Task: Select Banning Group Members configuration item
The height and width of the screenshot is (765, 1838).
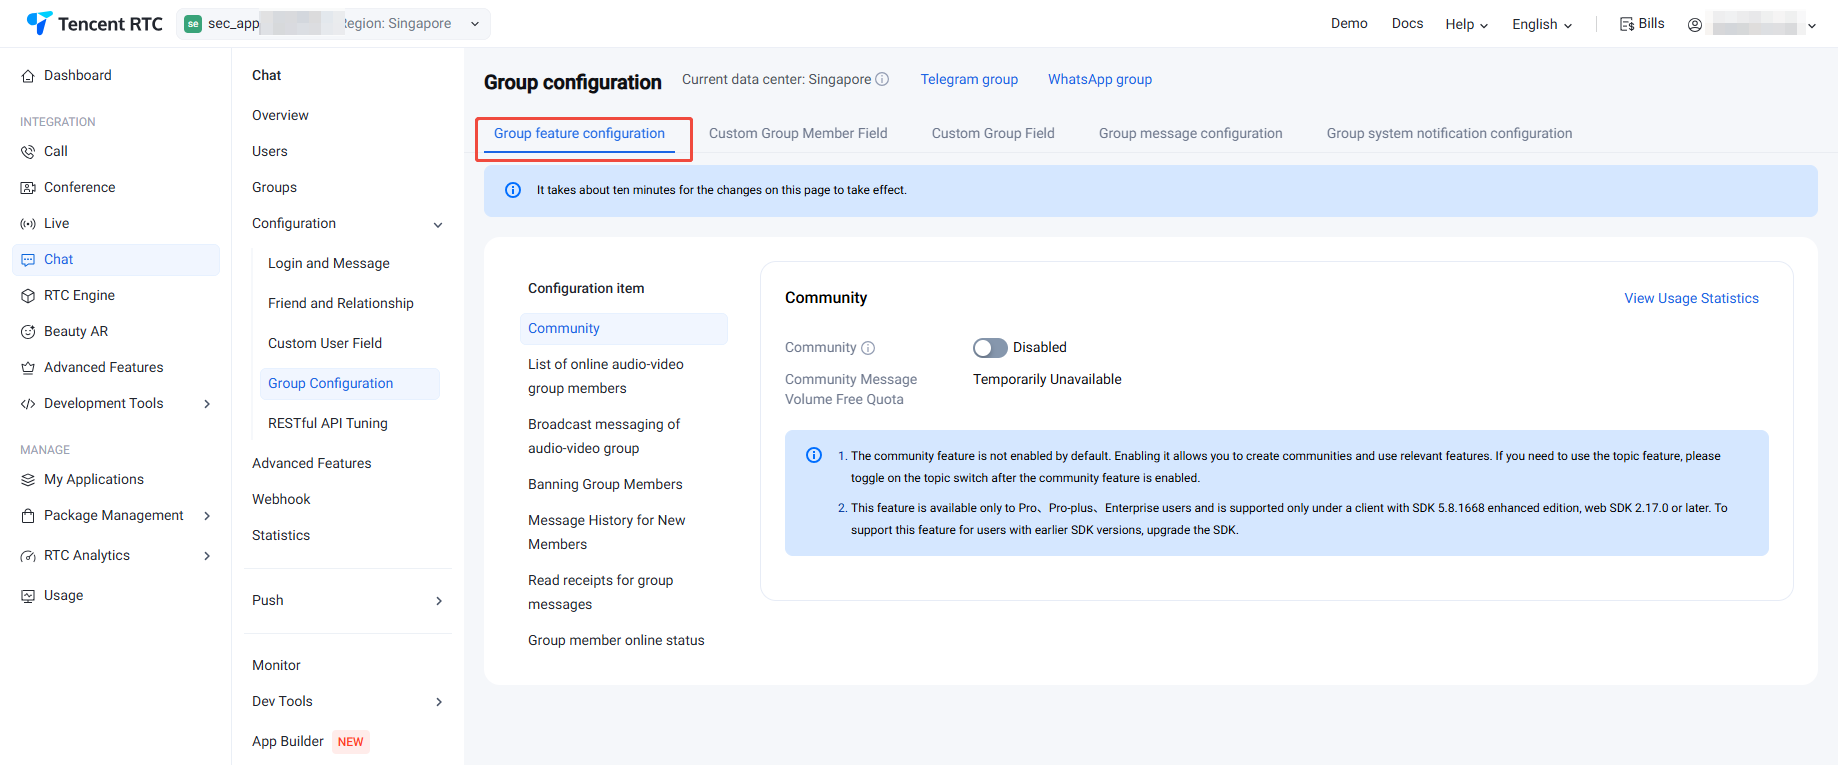Action: [x=605, y=484]
